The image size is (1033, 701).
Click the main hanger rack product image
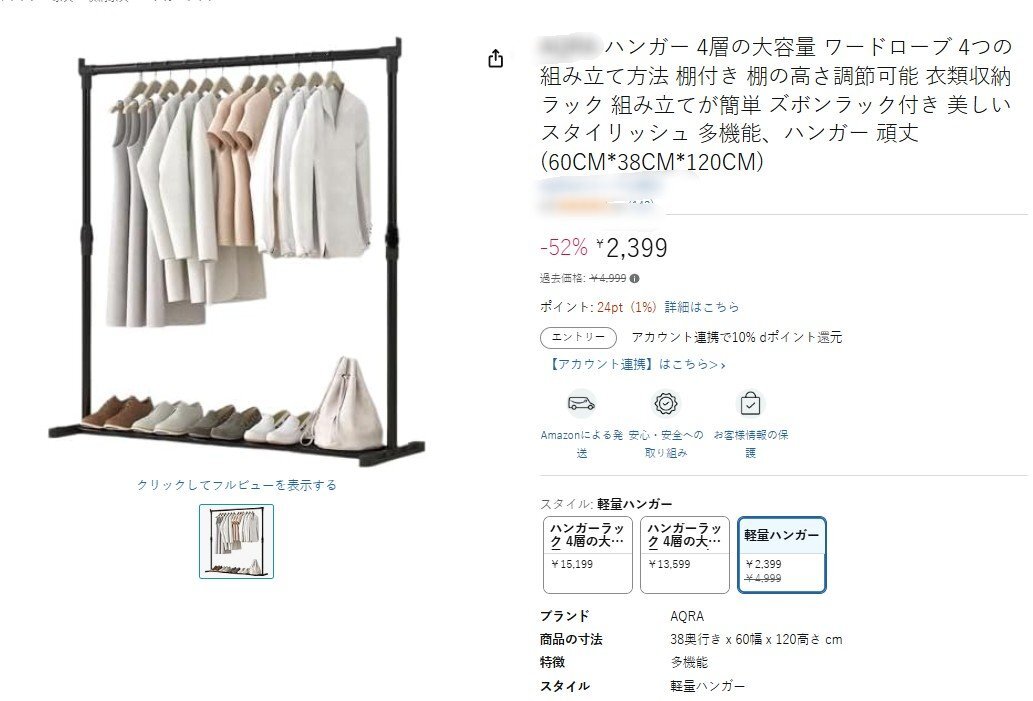tap(237, 252)
